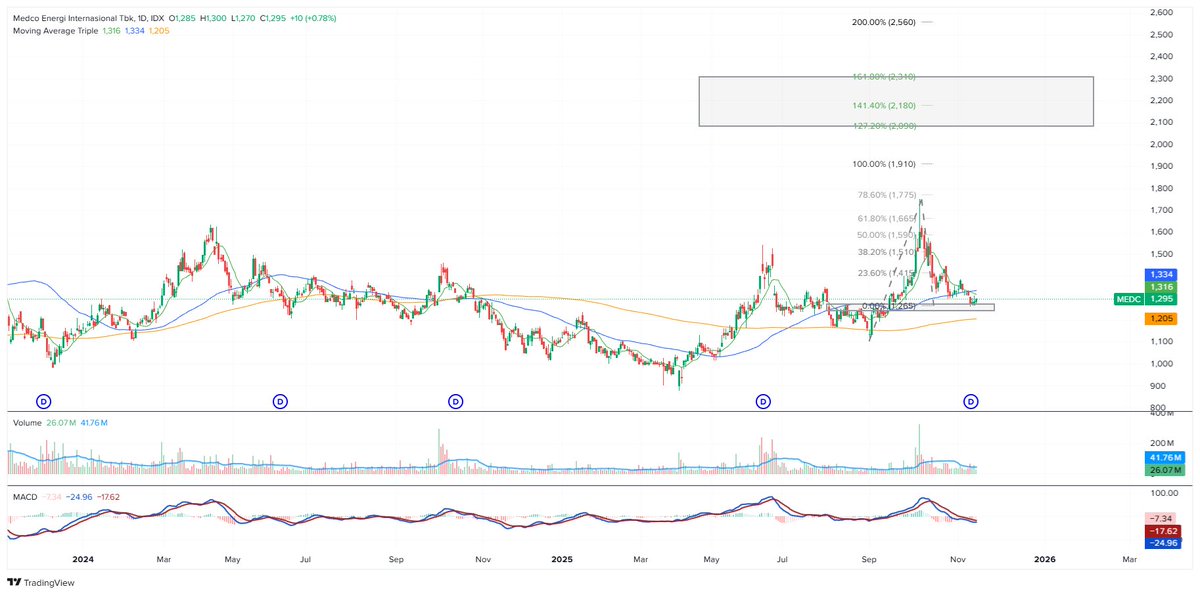Click the TradingView logo icon at bottom left
This screenshot has height=595, width=1200.
(x=14, y=581)
